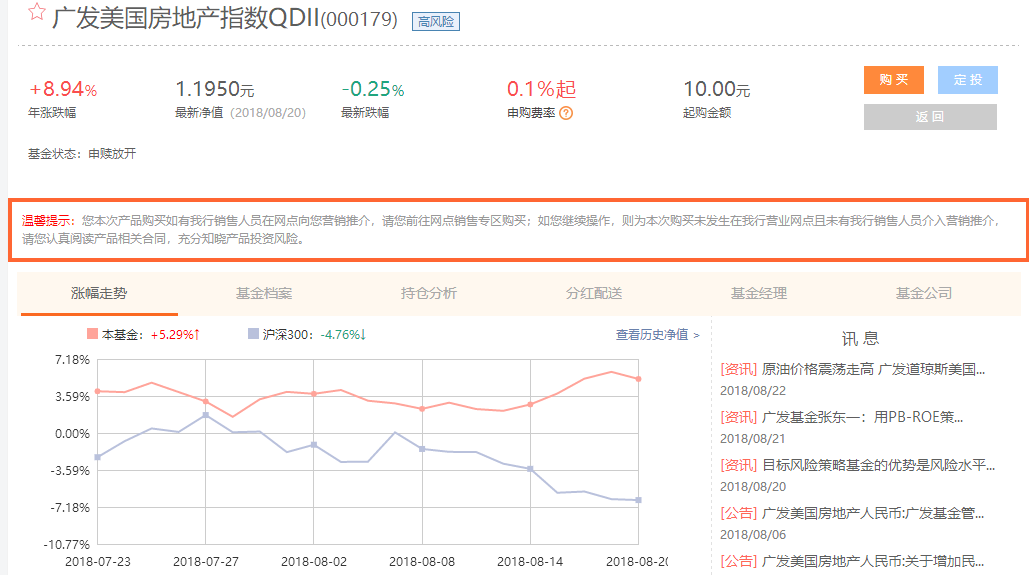Viewport: 1029px width, 575px height.
Task: Go back using 返回 button
Action: click(930, 117)
